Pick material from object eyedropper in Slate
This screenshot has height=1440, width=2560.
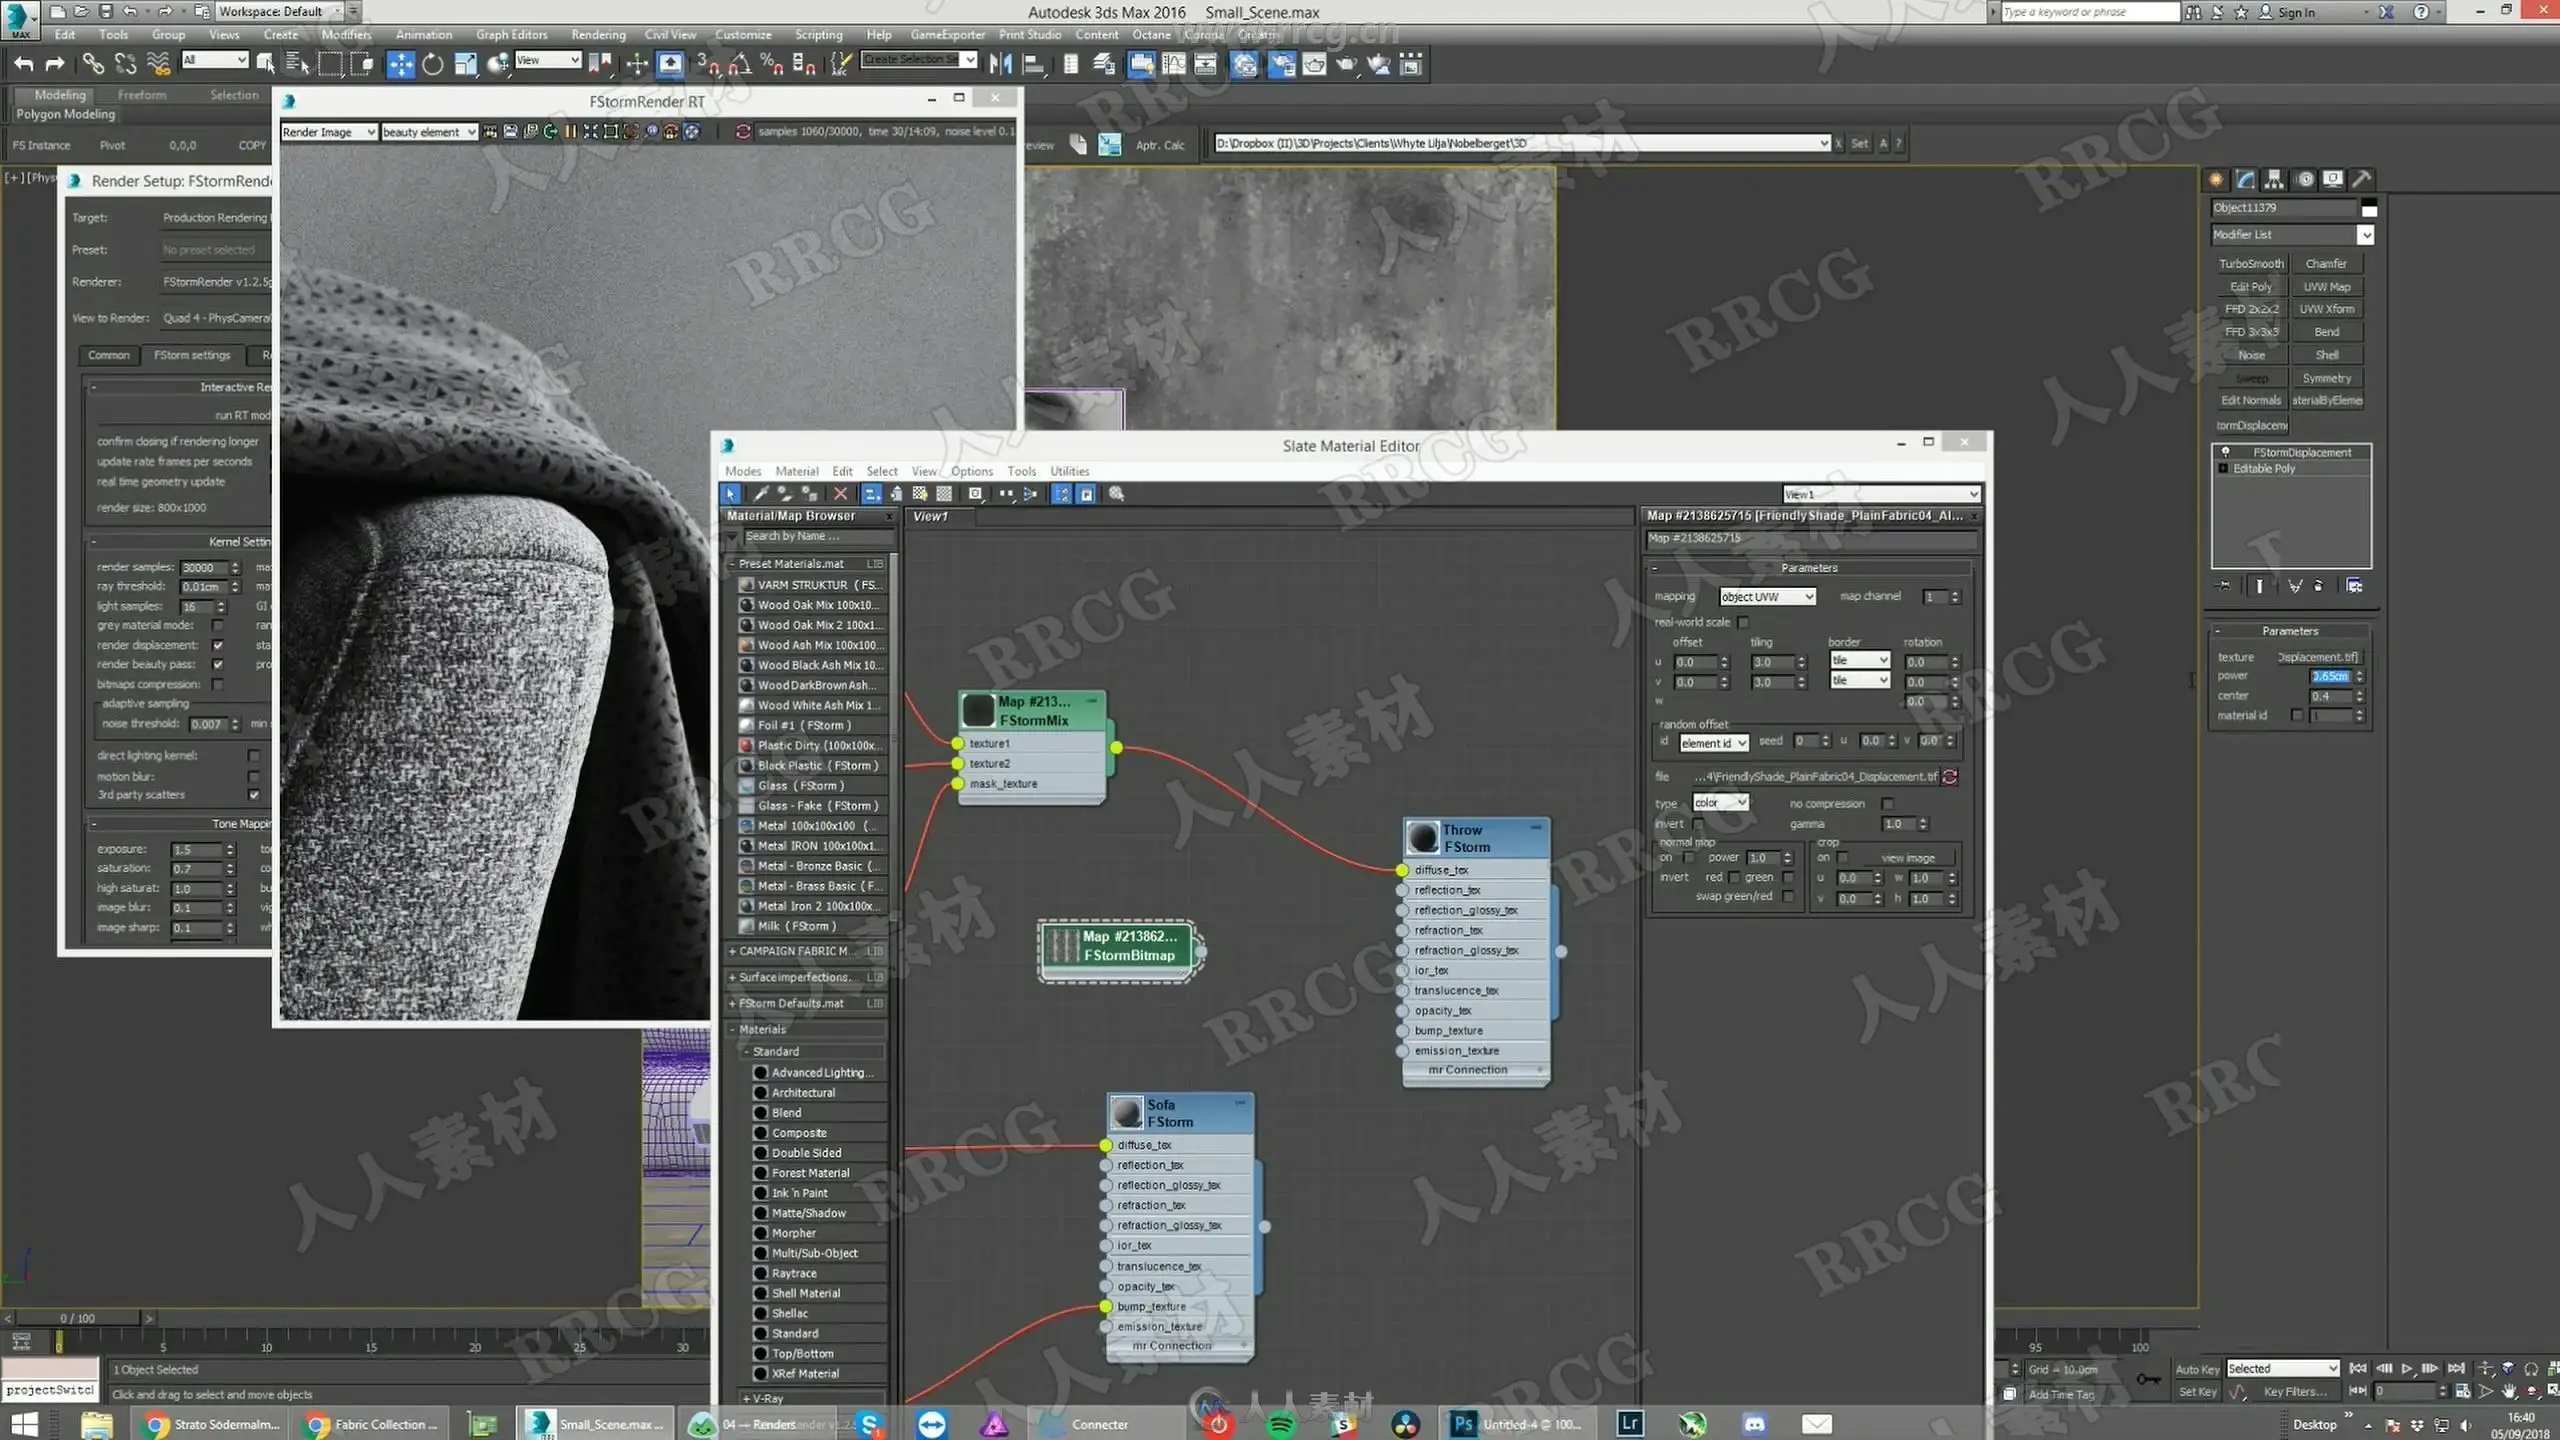[761, 494]
